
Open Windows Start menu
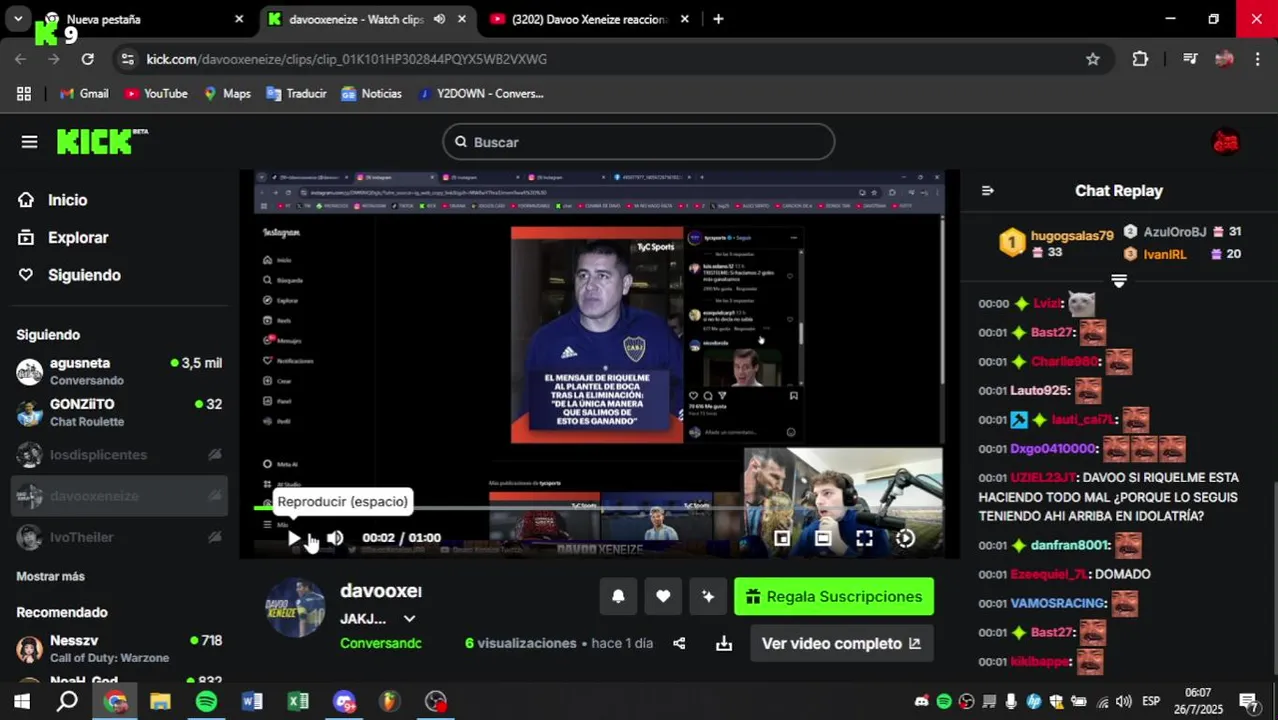(x=22, y=701)
